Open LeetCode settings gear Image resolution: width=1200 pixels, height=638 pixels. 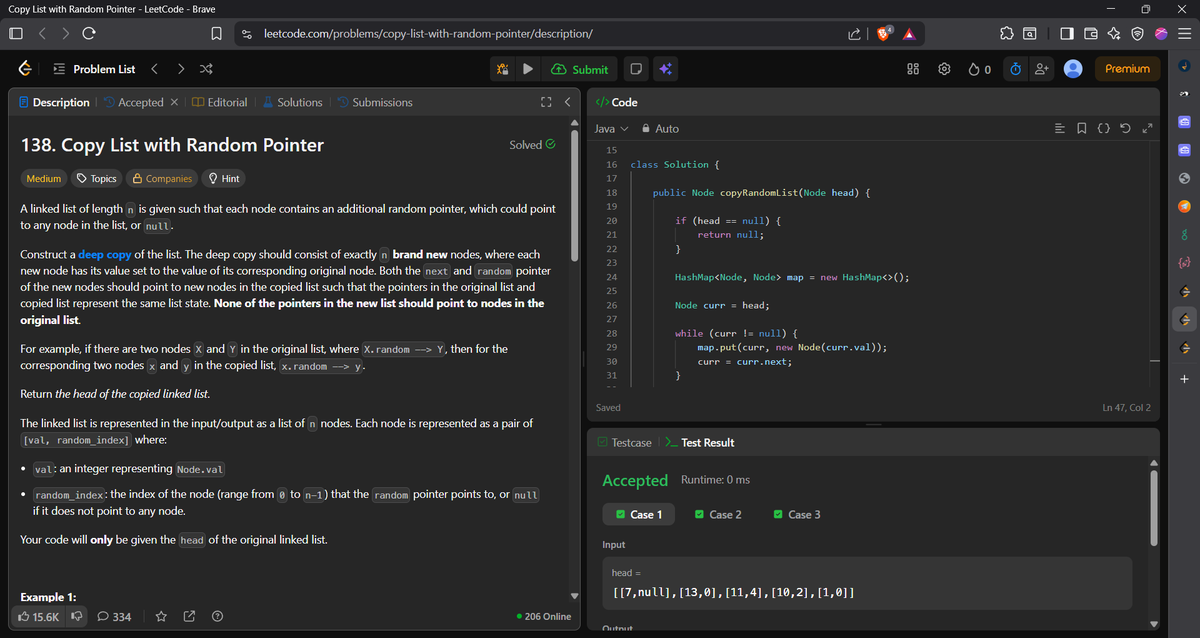[x=944, y=69]
